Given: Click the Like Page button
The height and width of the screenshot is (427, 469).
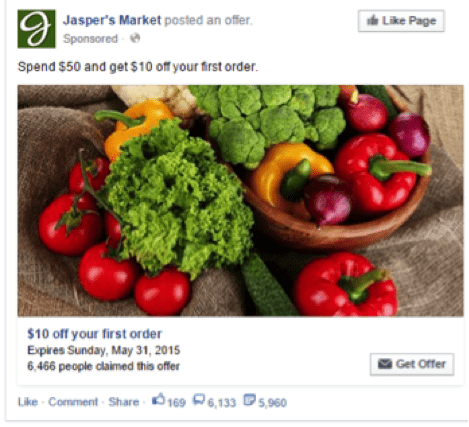Looking at the screenshot, I should 401,21.
